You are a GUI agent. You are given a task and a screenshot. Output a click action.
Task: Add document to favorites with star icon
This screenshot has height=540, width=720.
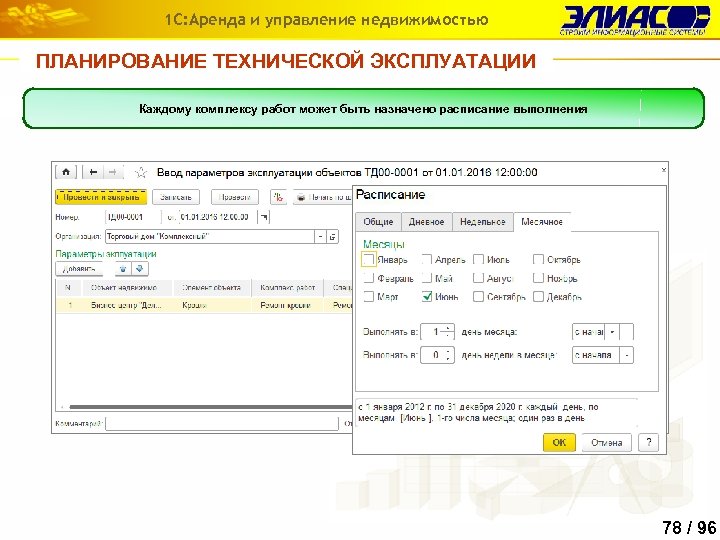(141, 173)
